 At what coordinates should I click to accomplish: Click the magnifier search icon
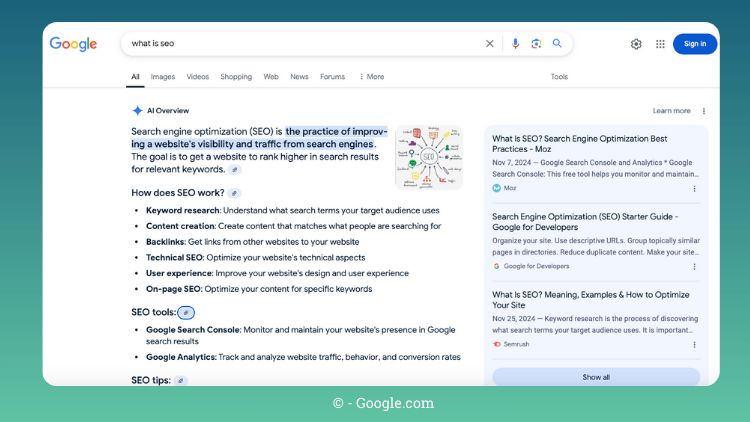point(557,43)
